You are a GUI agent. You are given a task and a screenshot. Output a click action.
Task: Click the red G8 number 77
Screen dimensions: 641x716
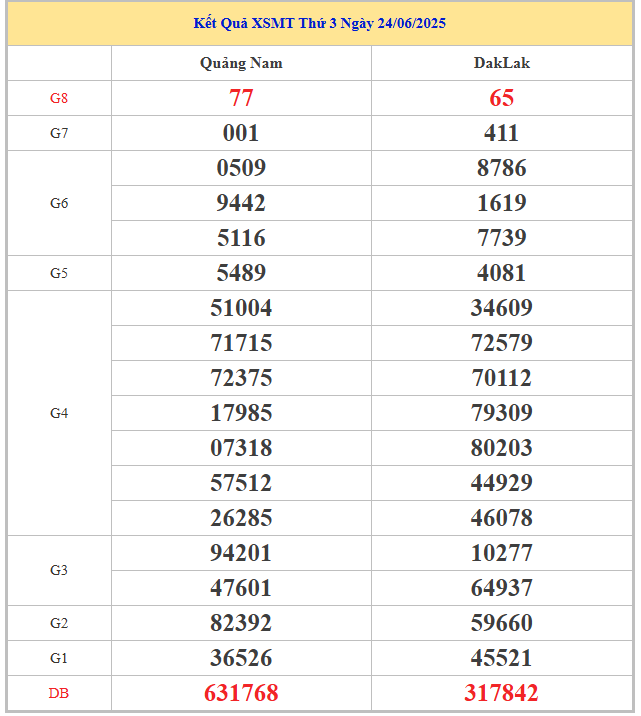[241, 98]
